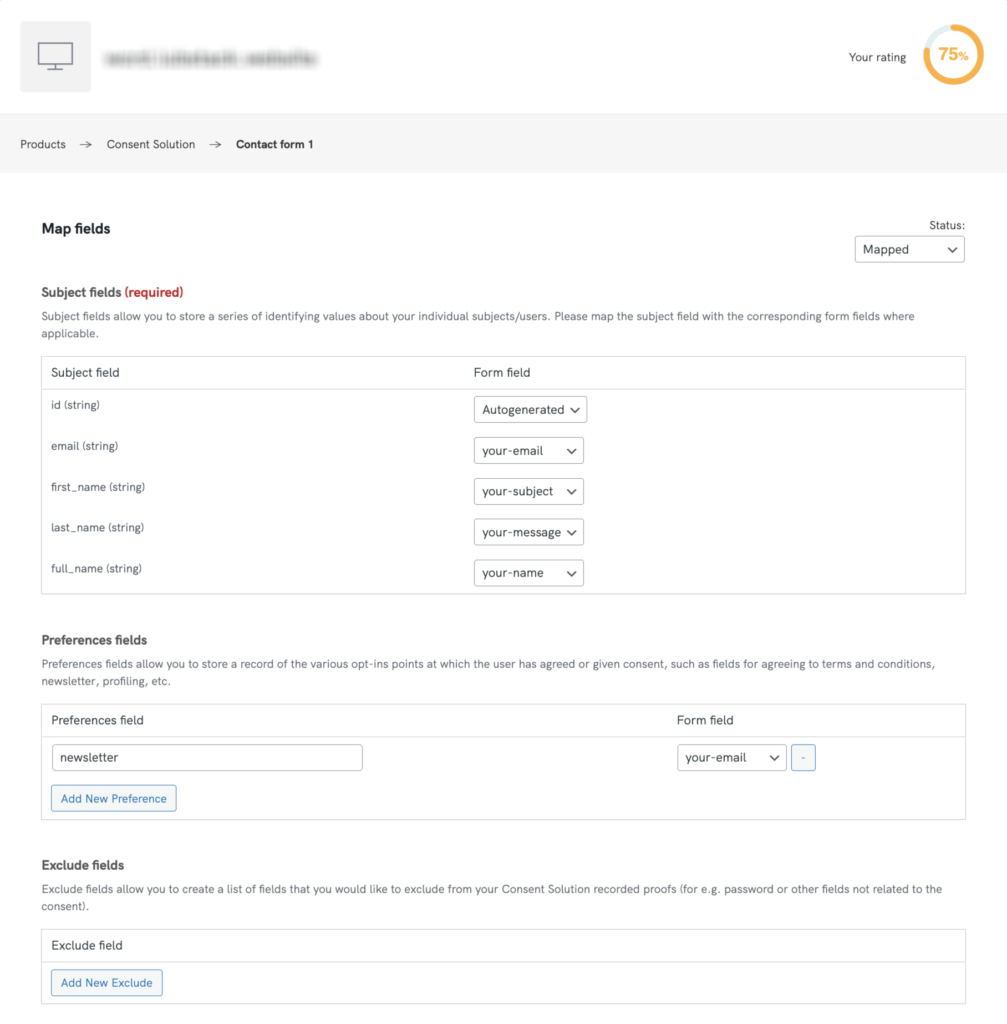Click the blurred site name header
This screenshot has height=1024, width=1007.
coord(210,59)
